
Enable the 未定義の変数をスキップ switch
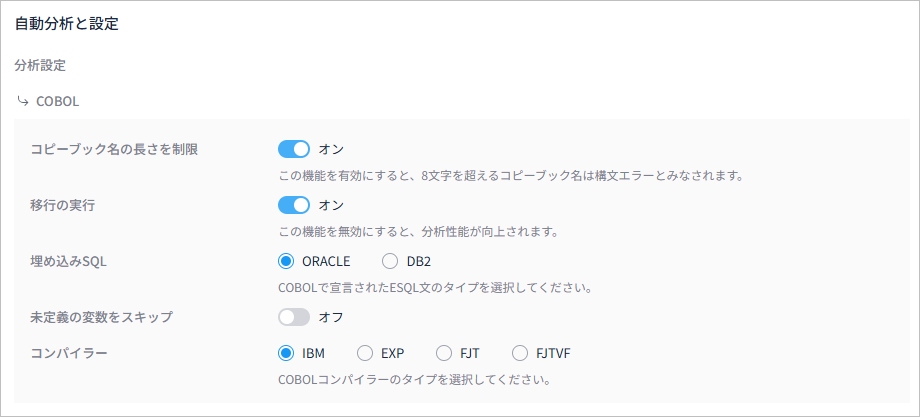coord(293,317)
